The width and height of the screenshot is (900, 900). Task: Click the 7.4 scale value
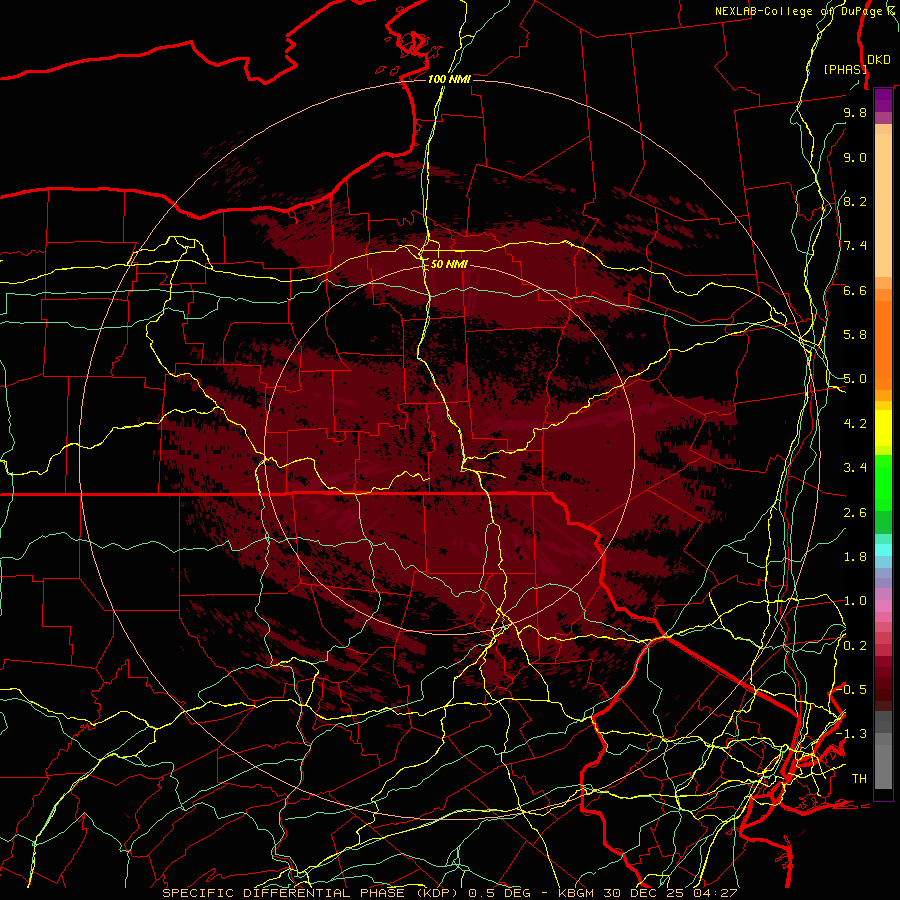coord(855,246)
